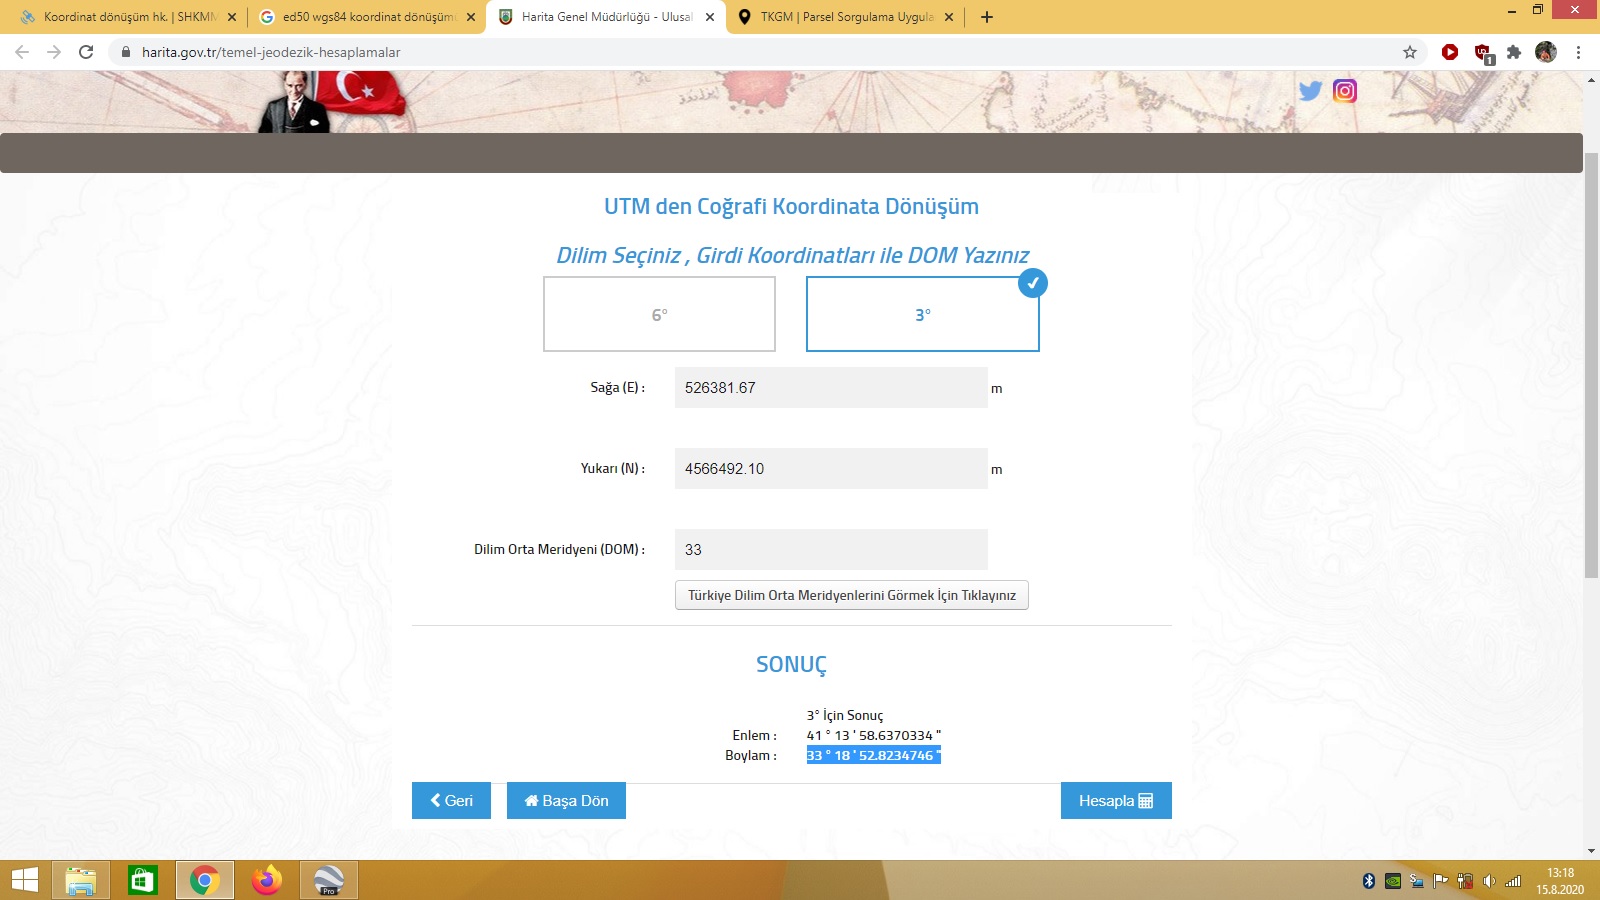Viewport: 1600px width, 900px height.
Task: Open the Chrome extensions puzzle icon
Action: (x=1514, y=52)
